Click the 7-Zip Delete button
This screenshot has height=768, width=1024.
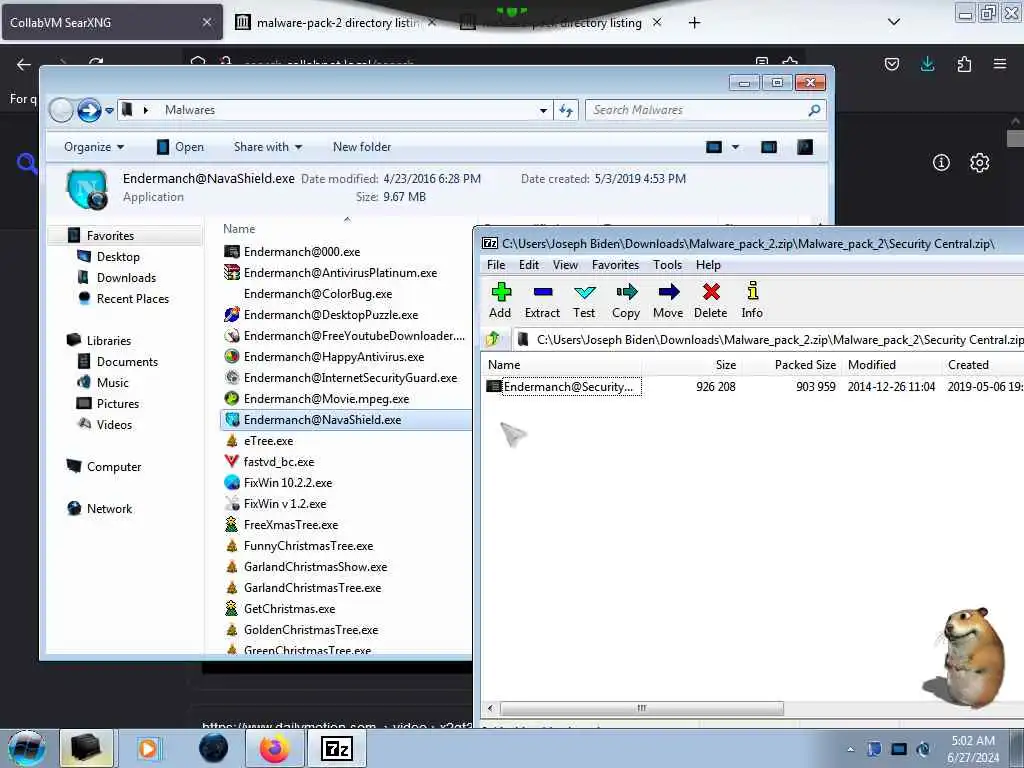coord(711,300)
